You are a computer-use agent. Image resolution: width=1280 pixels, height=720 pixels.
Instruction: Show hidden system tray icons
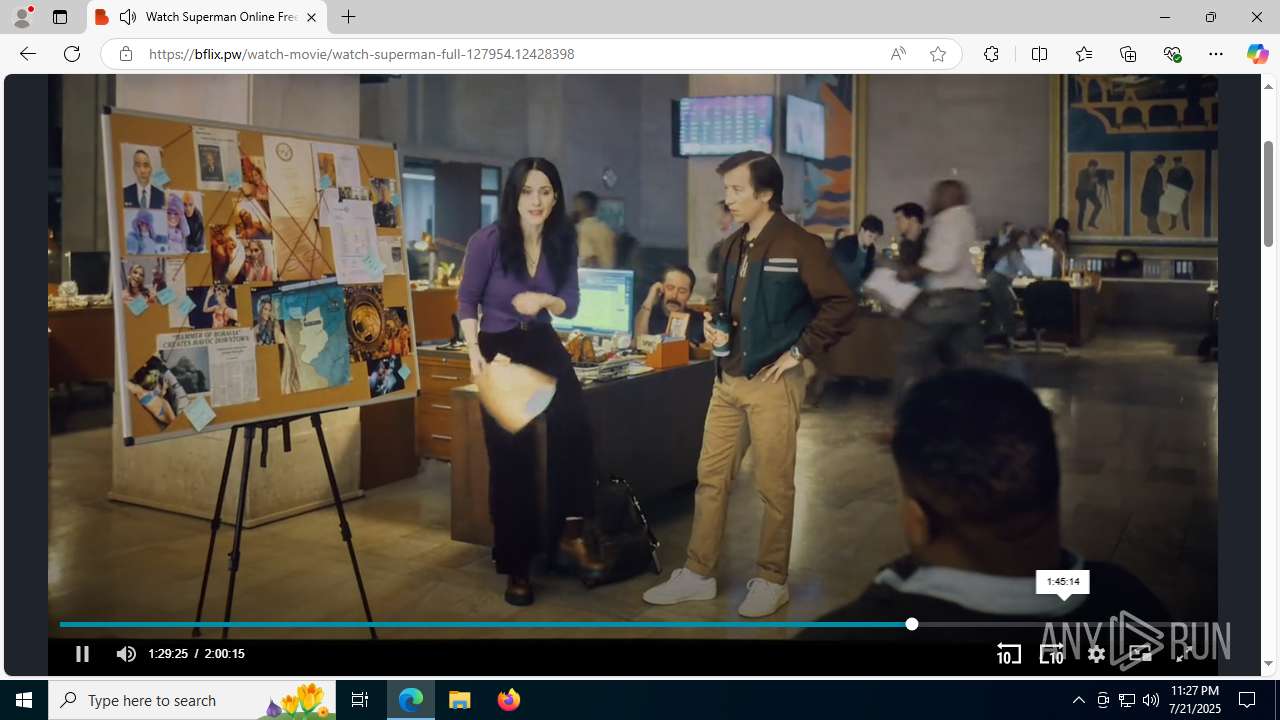tap(1078, 700)
